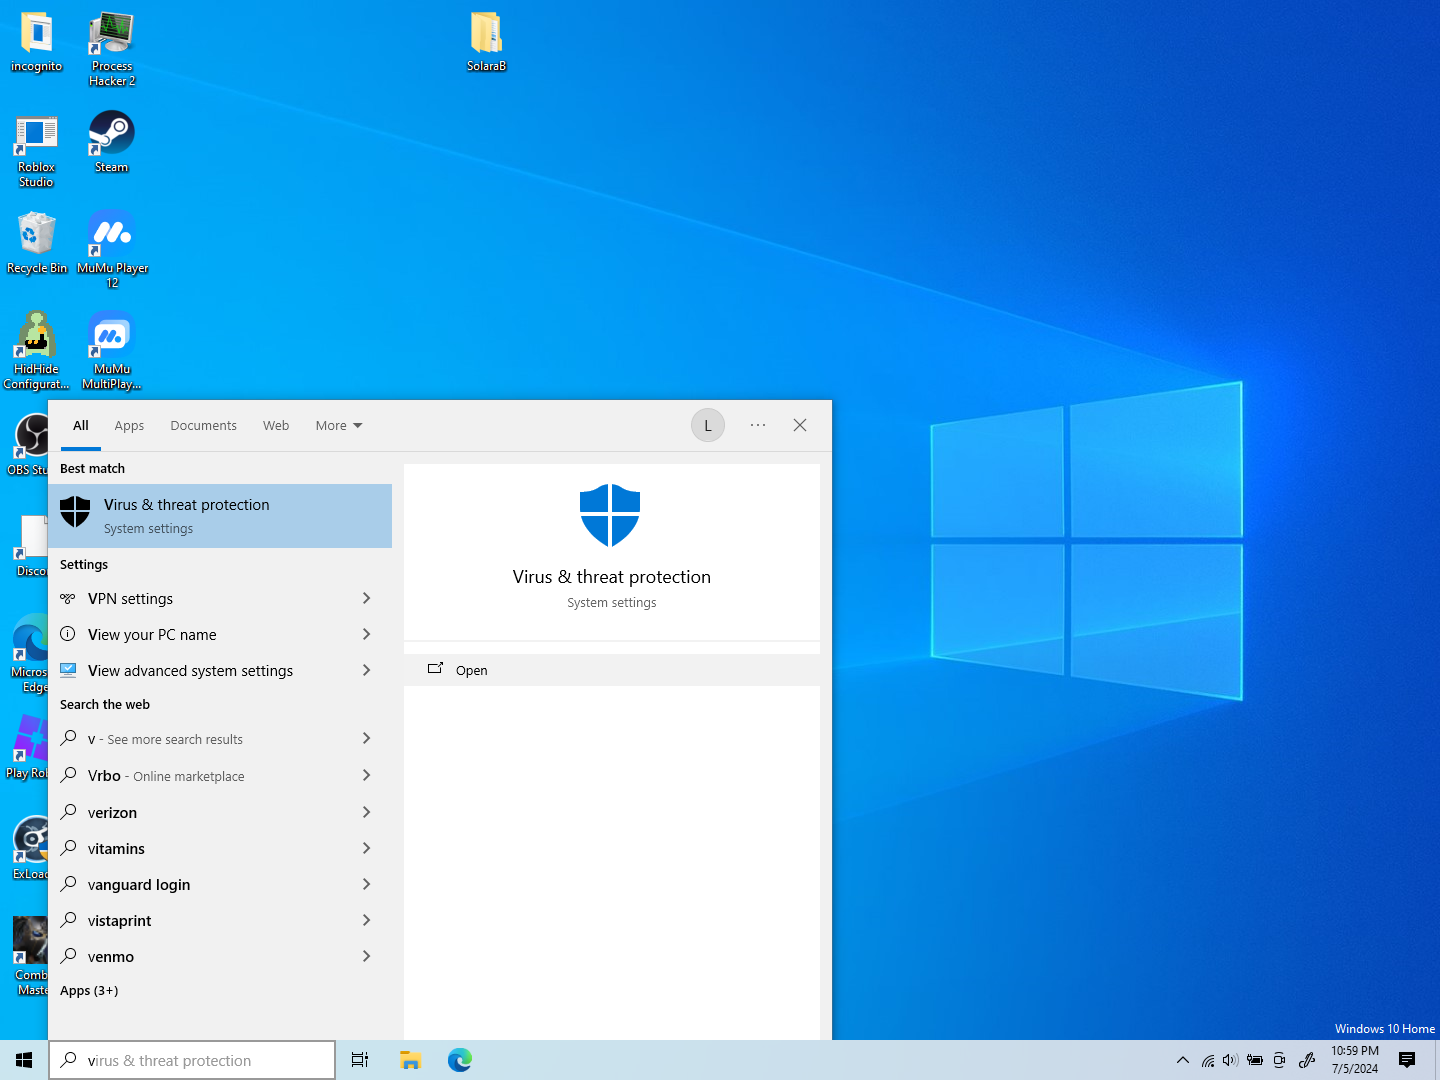This screenshot has height=1080, width=1440.
Task: Open the battery status tray icon
Action: point(1255,1060)
